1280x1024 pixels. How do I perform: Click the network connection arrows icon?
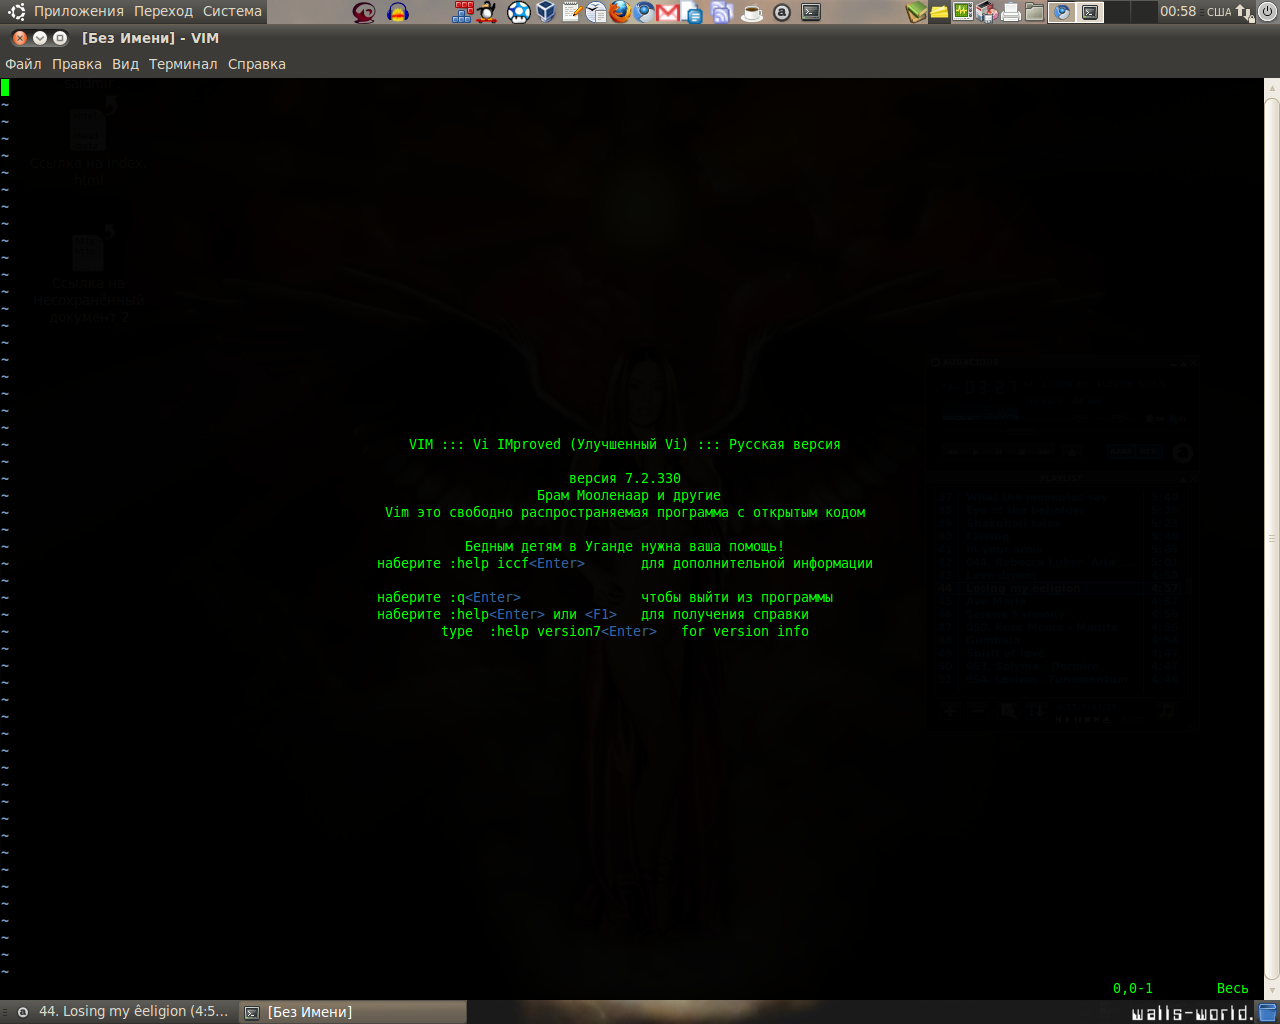[1243, 12]
